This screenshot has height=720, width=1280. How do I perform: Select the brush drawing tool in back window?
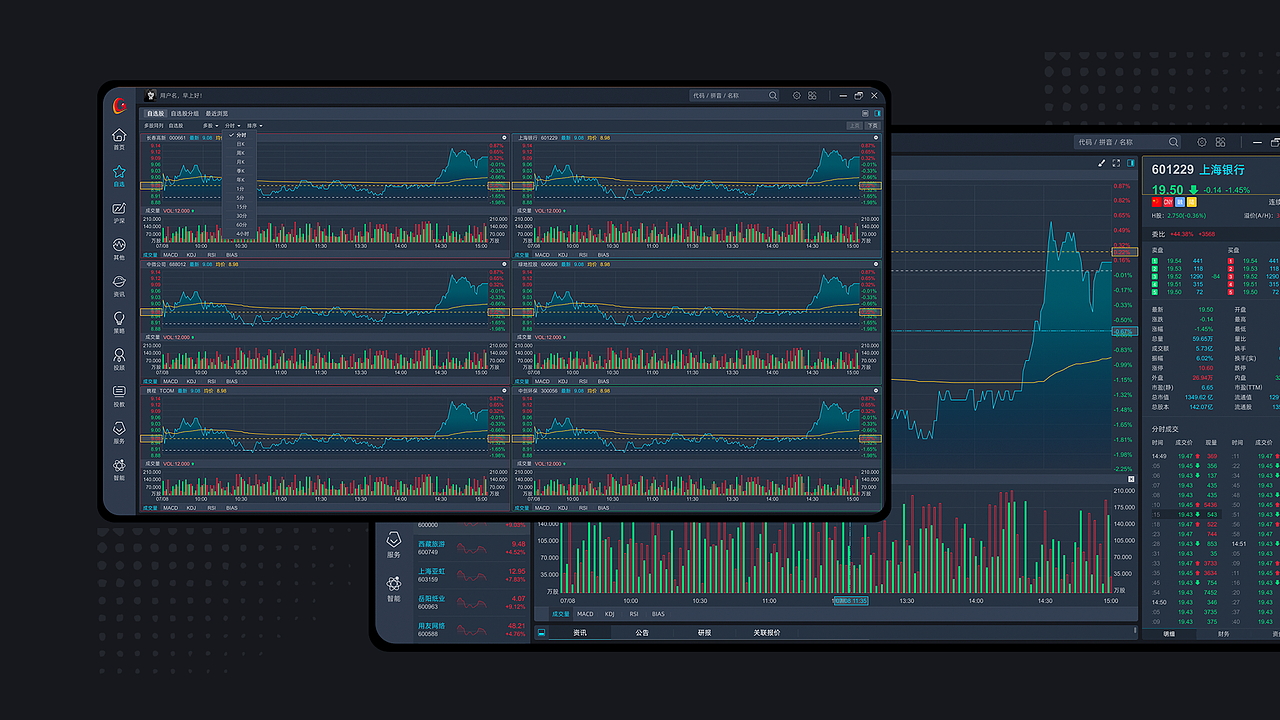tap(1102, 163)
